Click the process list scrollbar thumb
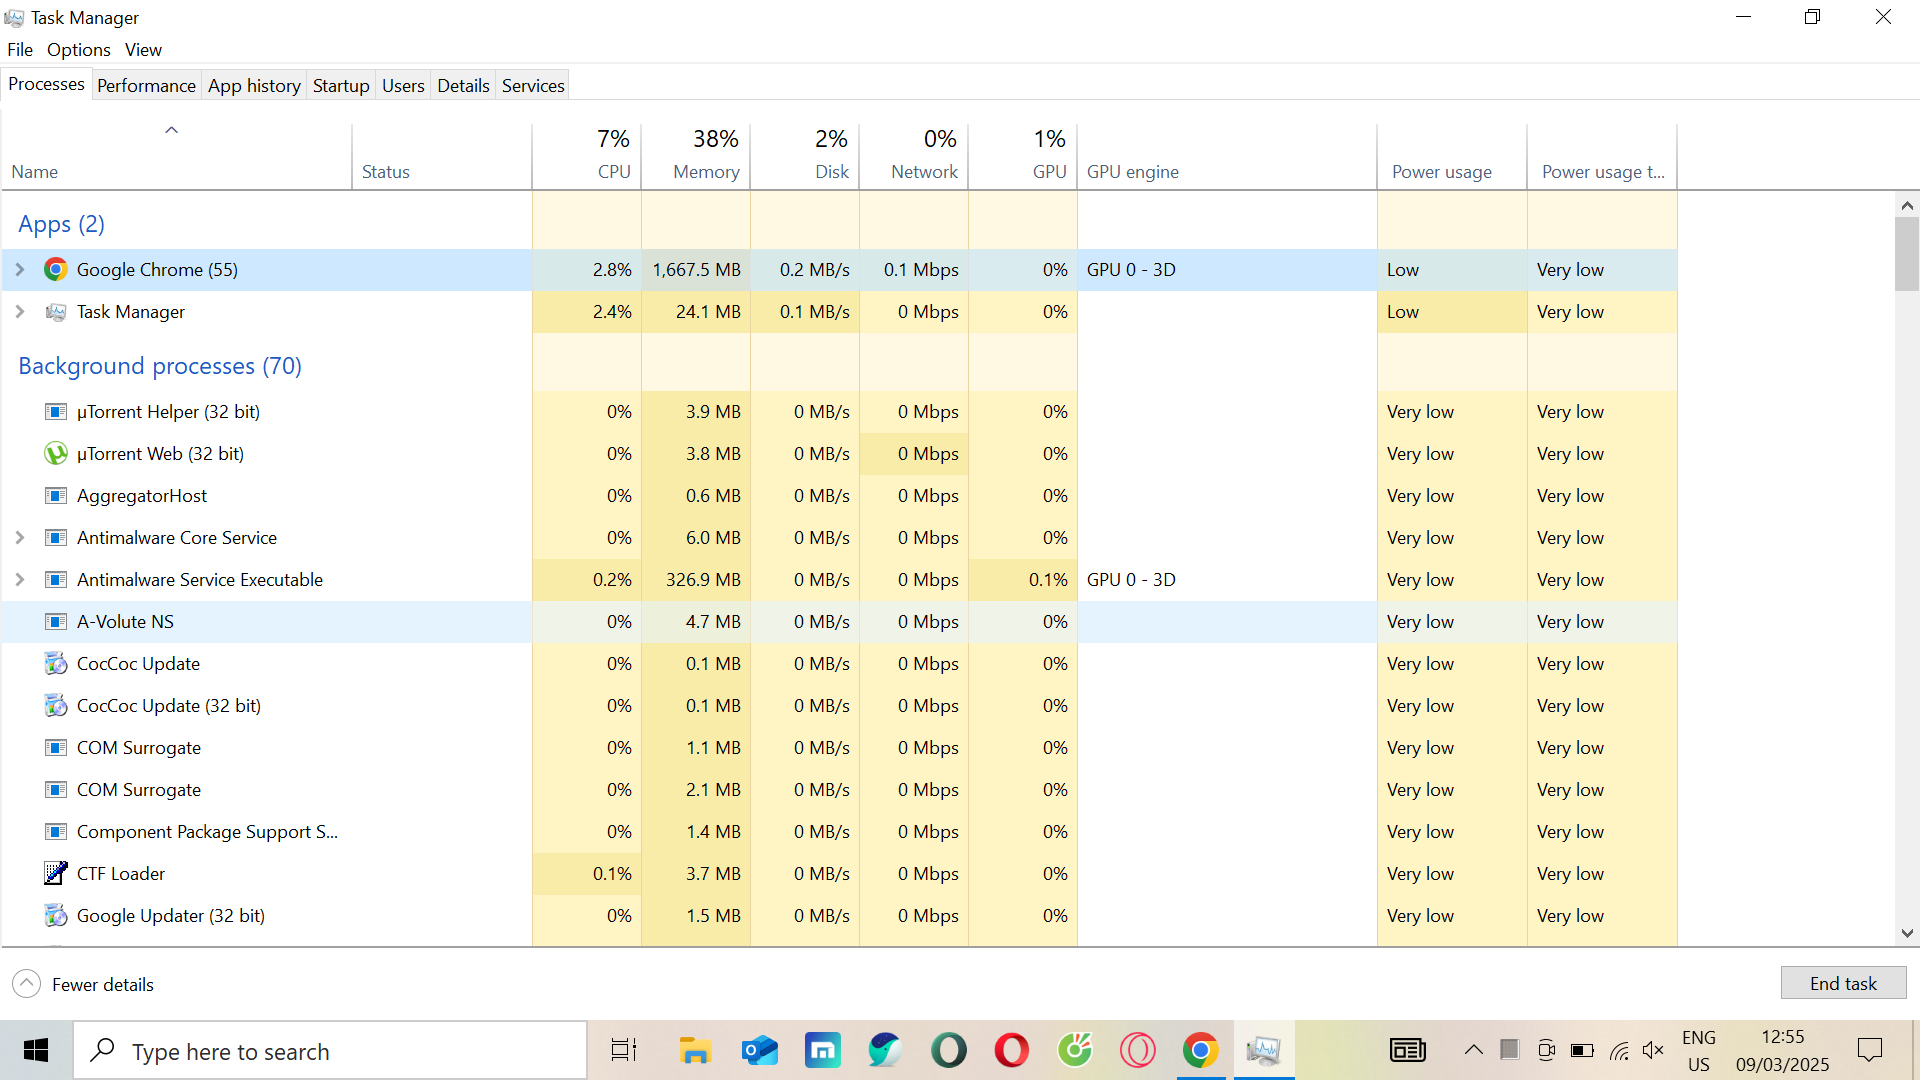 tap(1906, 254)
